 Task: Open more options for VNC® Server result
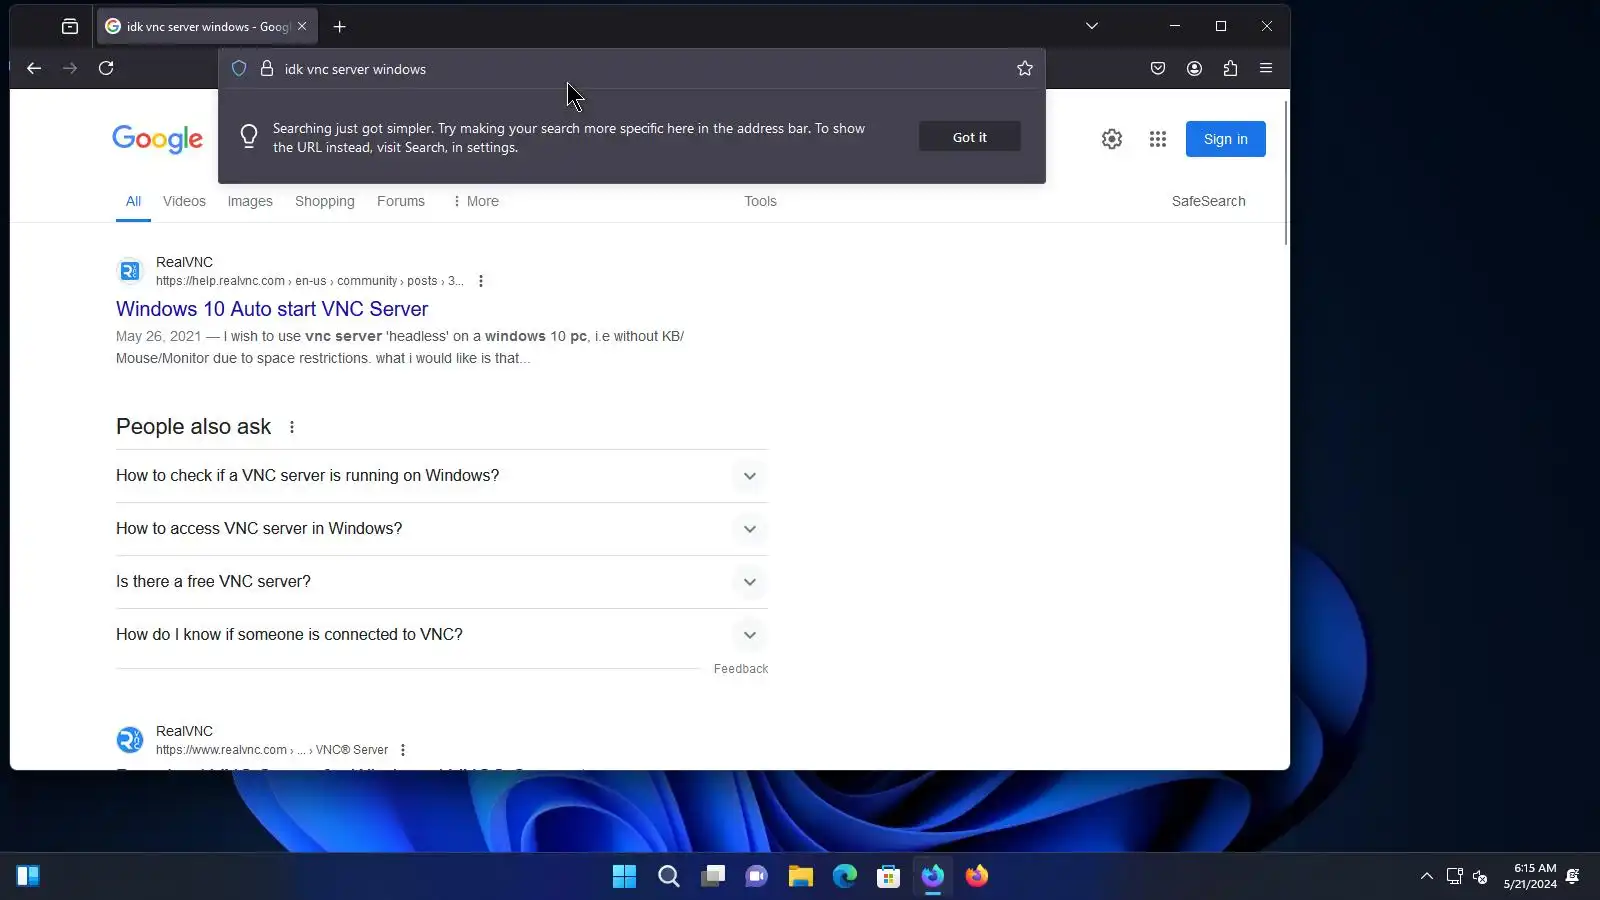[403, 750]
